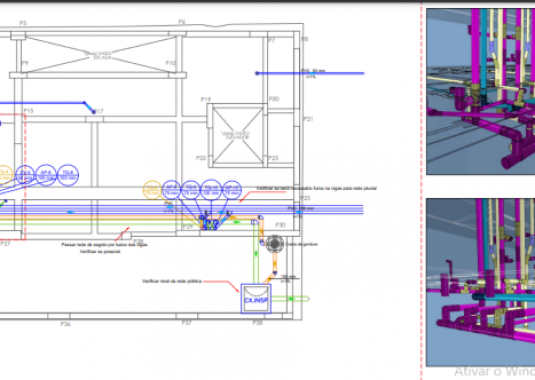Click the green outlet pipe right of CX.INSP

pyautogui.click(x=290, y=298)
